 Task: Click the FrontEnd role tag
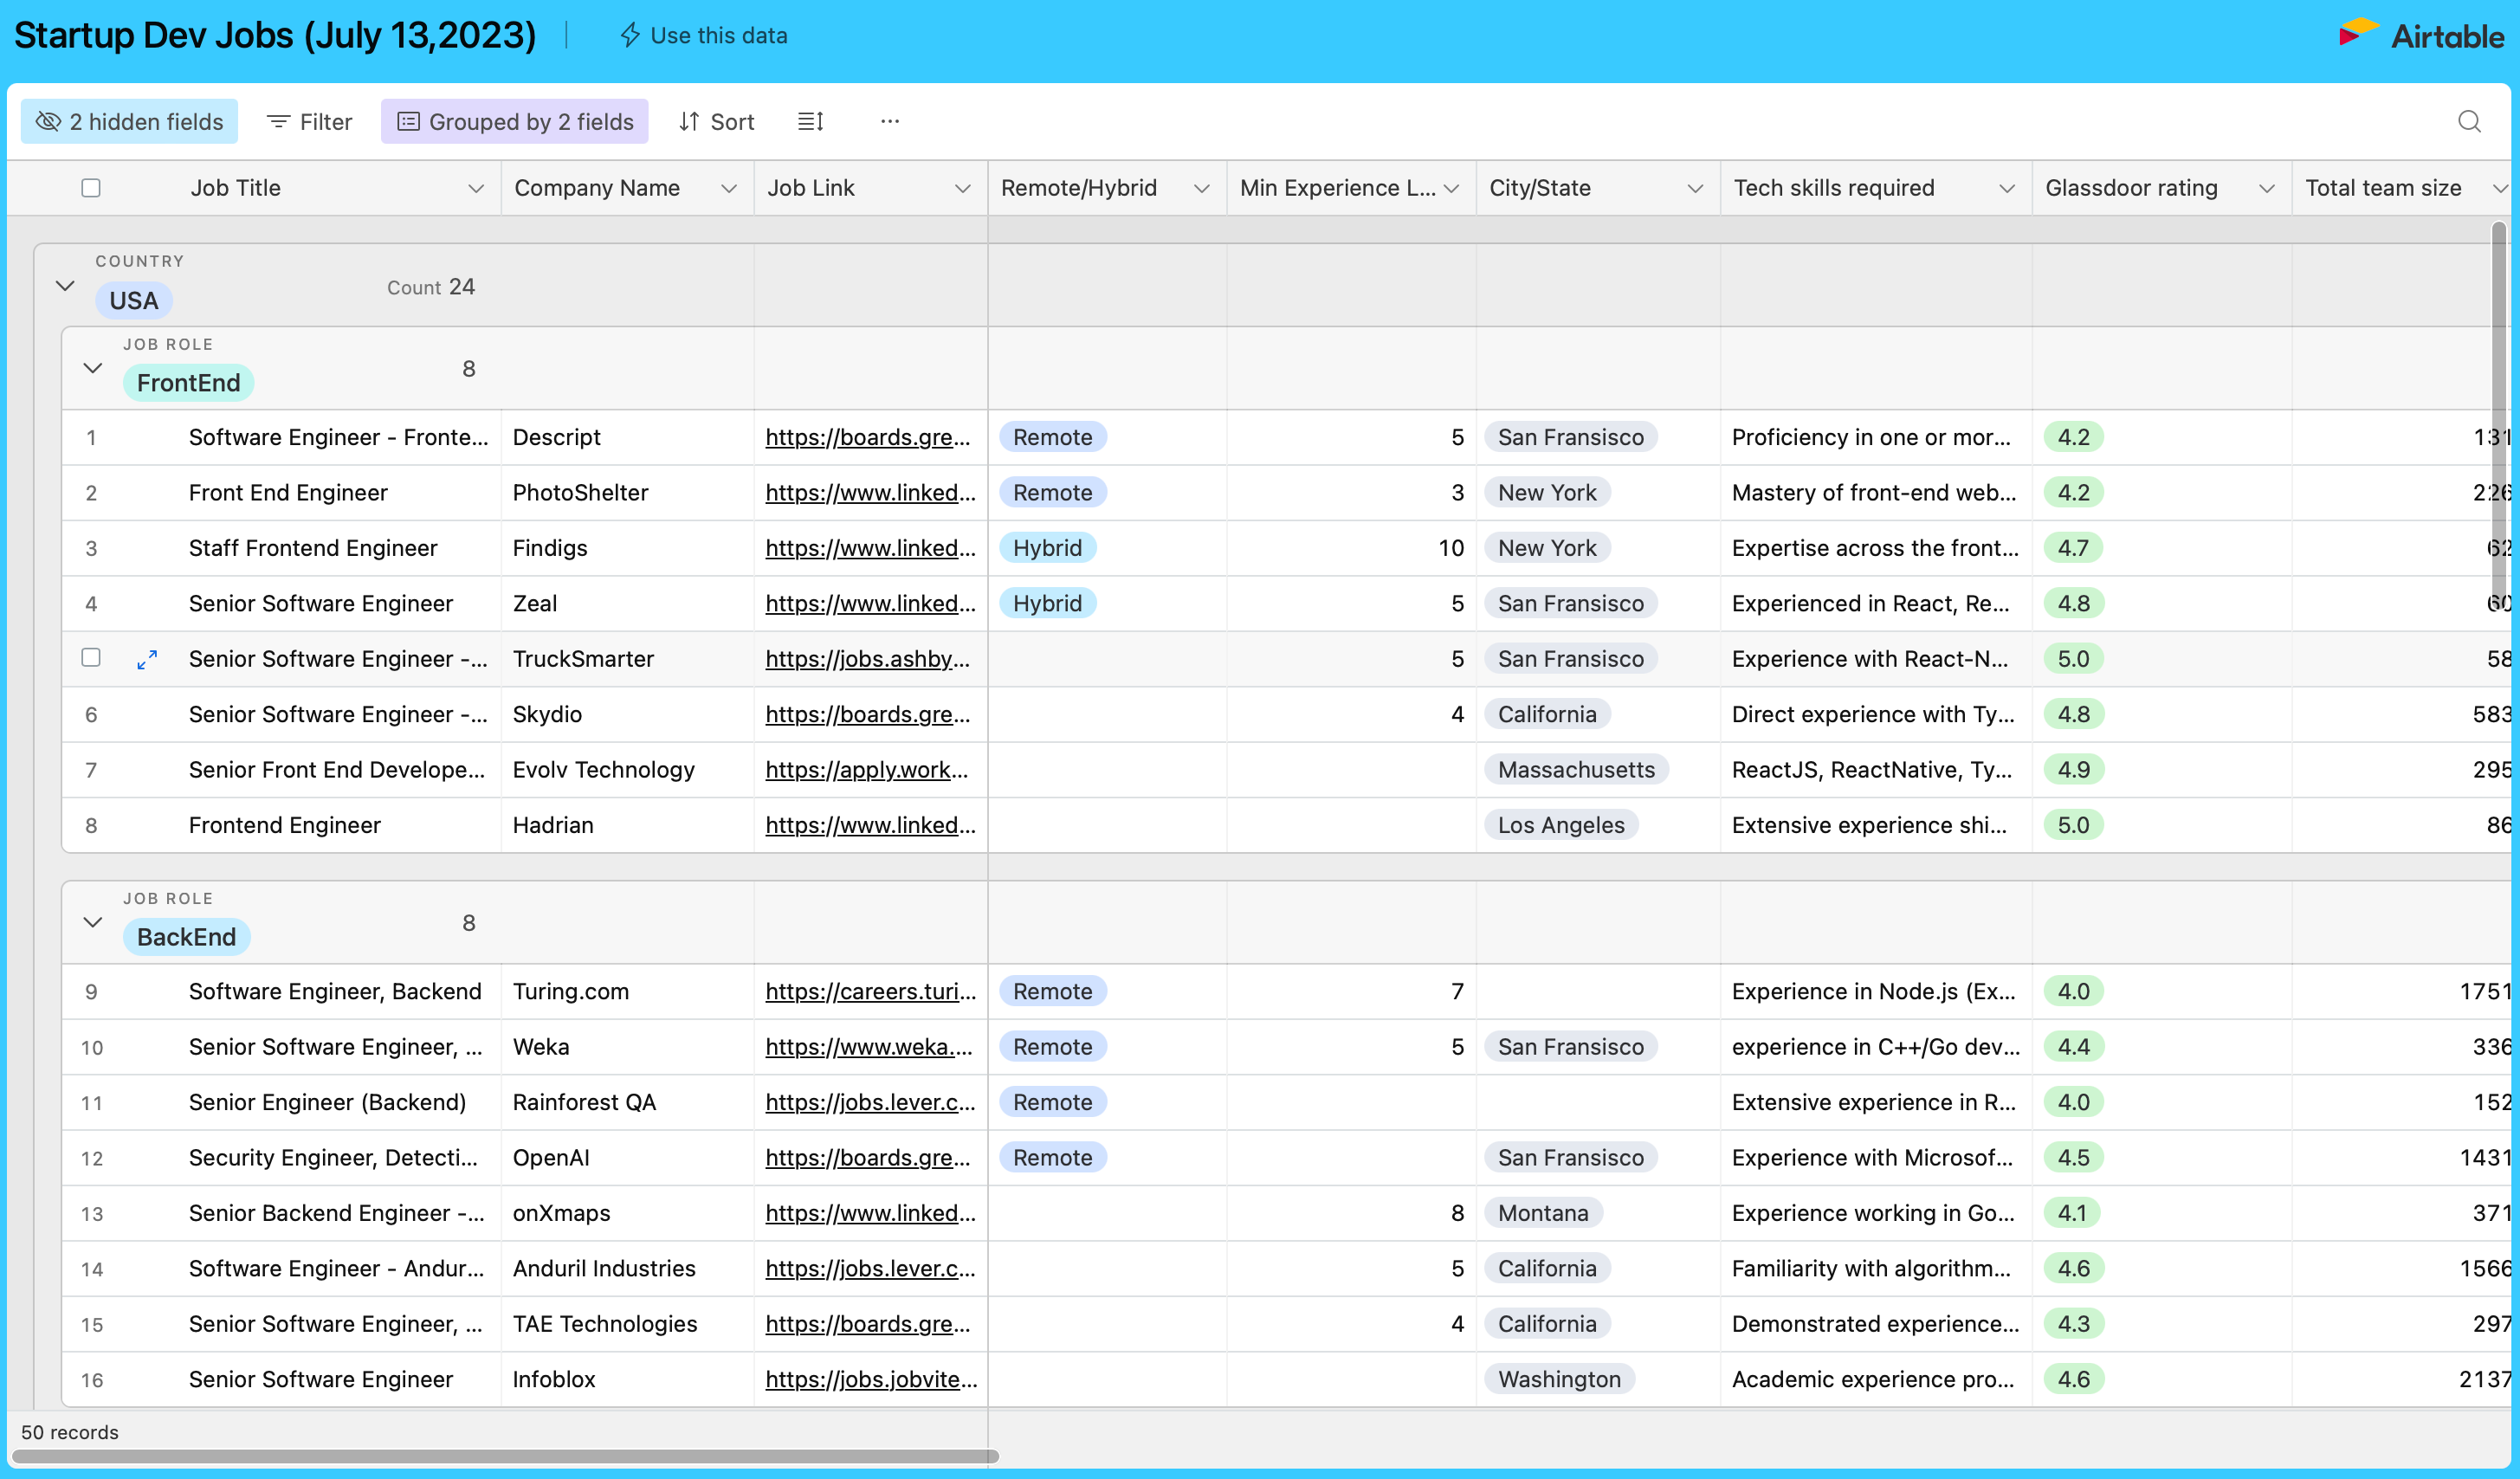tap(188, 383)
